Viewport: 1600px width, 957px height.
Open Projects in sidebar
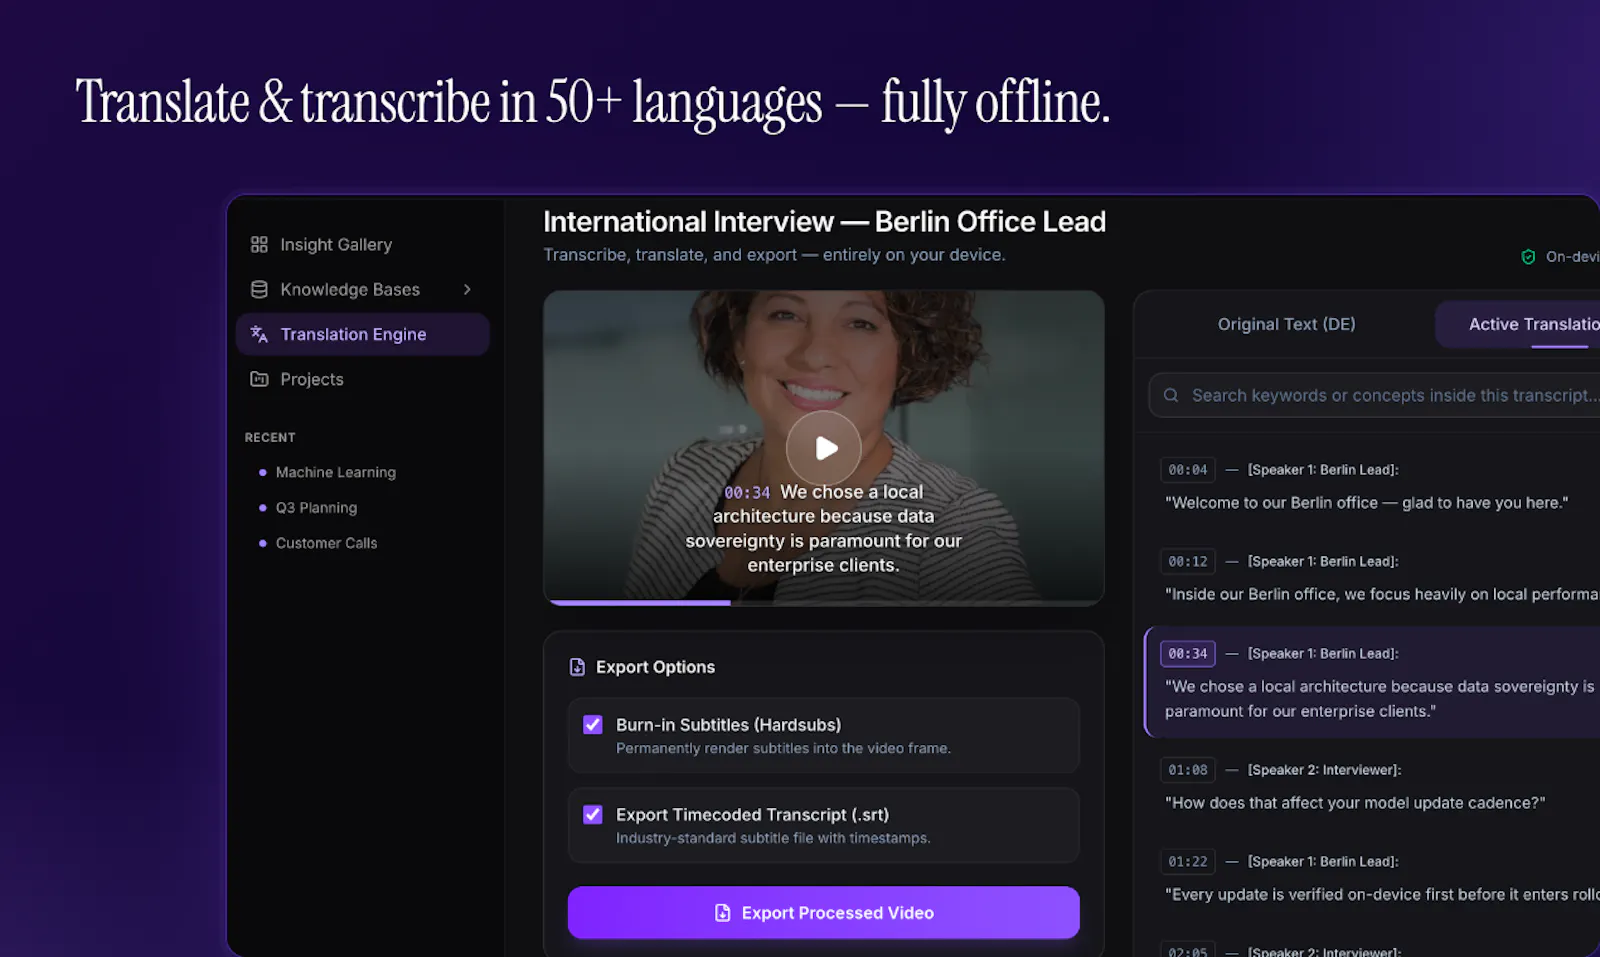(x=363, y=379)
